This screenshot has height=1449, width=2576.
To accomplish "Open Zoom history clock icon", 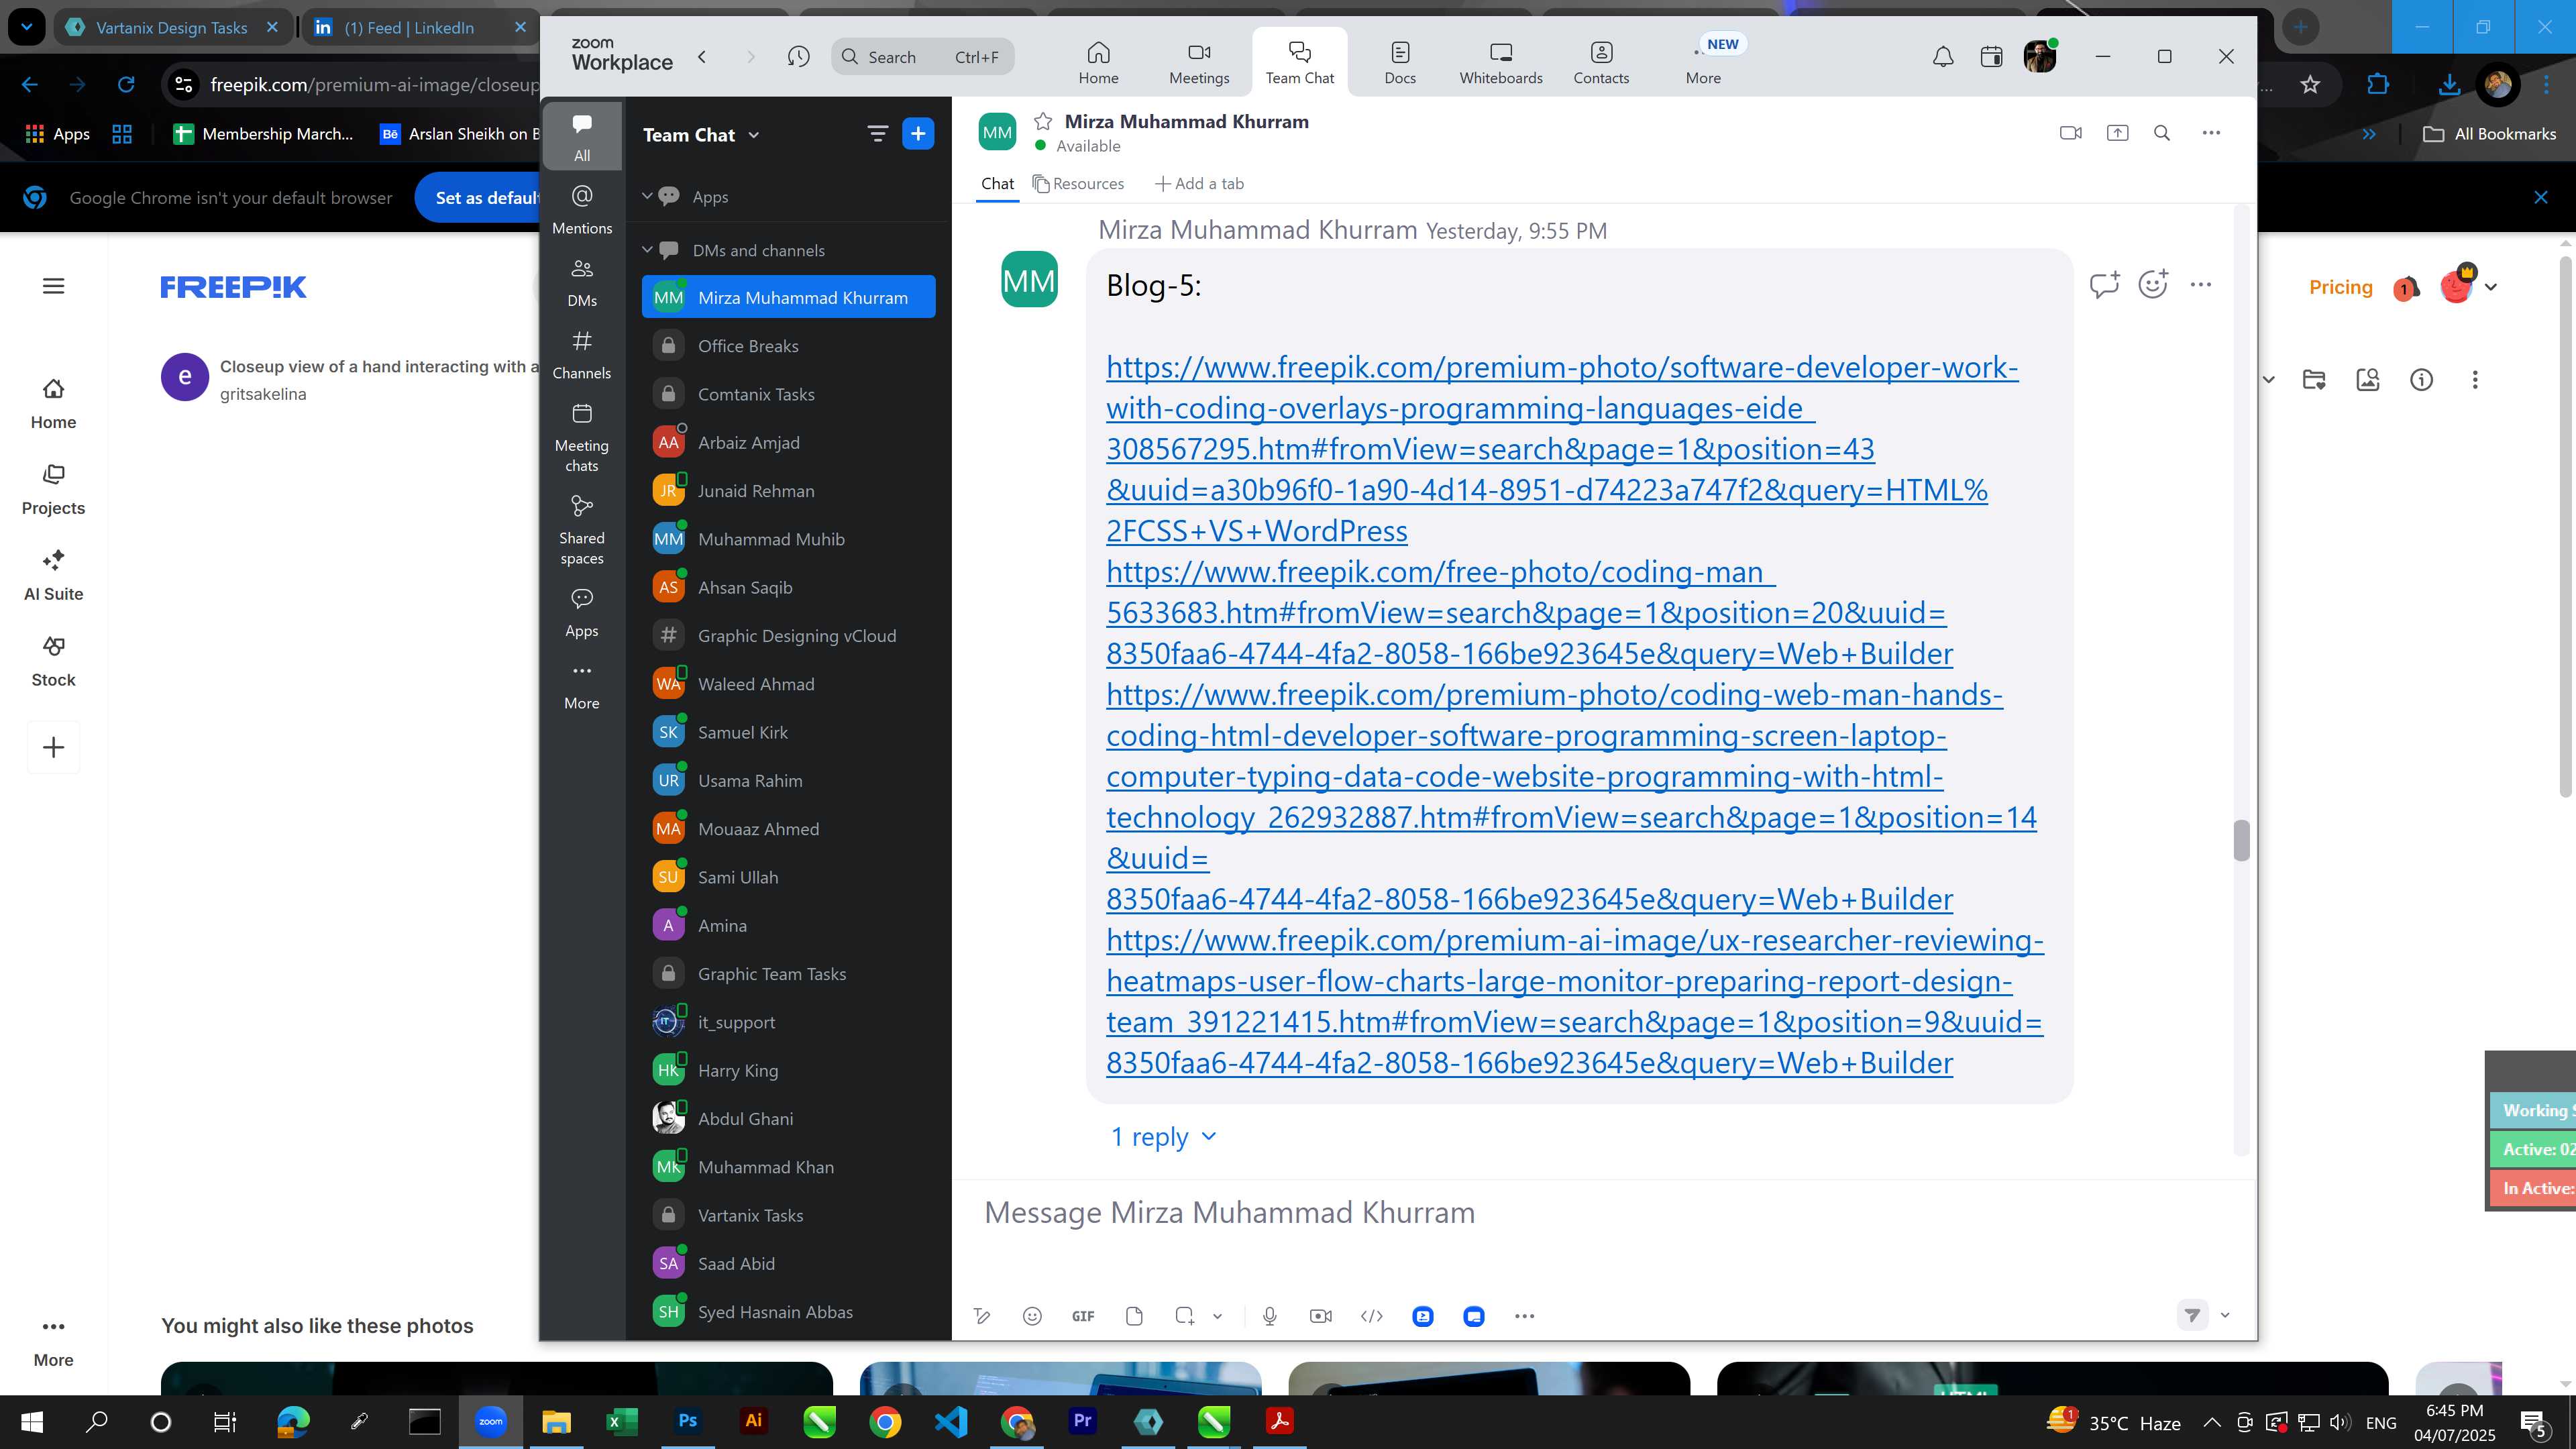I will 798,57.
